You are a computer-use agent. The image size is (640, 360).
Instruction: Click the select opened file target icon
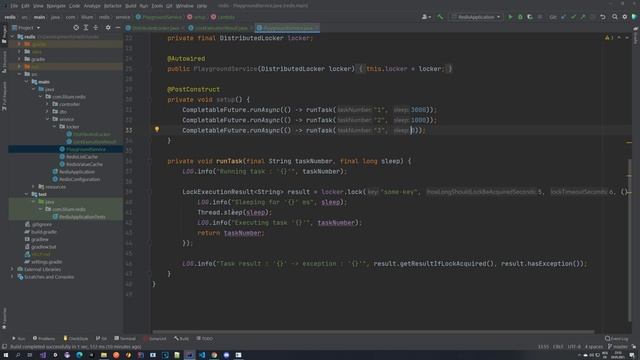click(76, 28)
